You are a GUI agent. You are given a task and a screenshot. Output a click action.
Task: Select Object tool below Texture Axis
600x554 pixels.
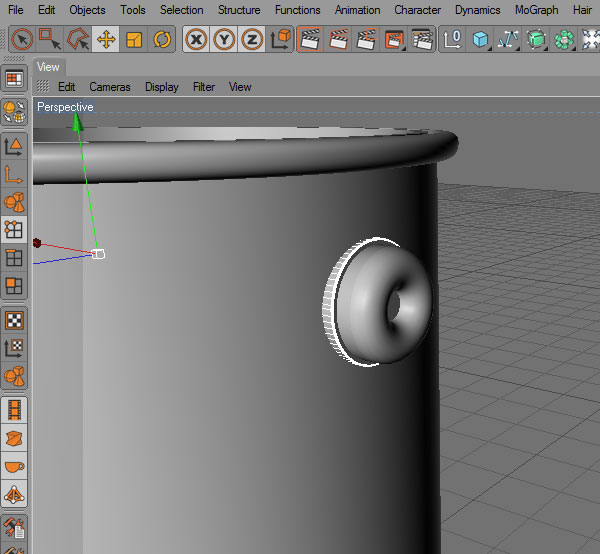[x=14, y=375]
